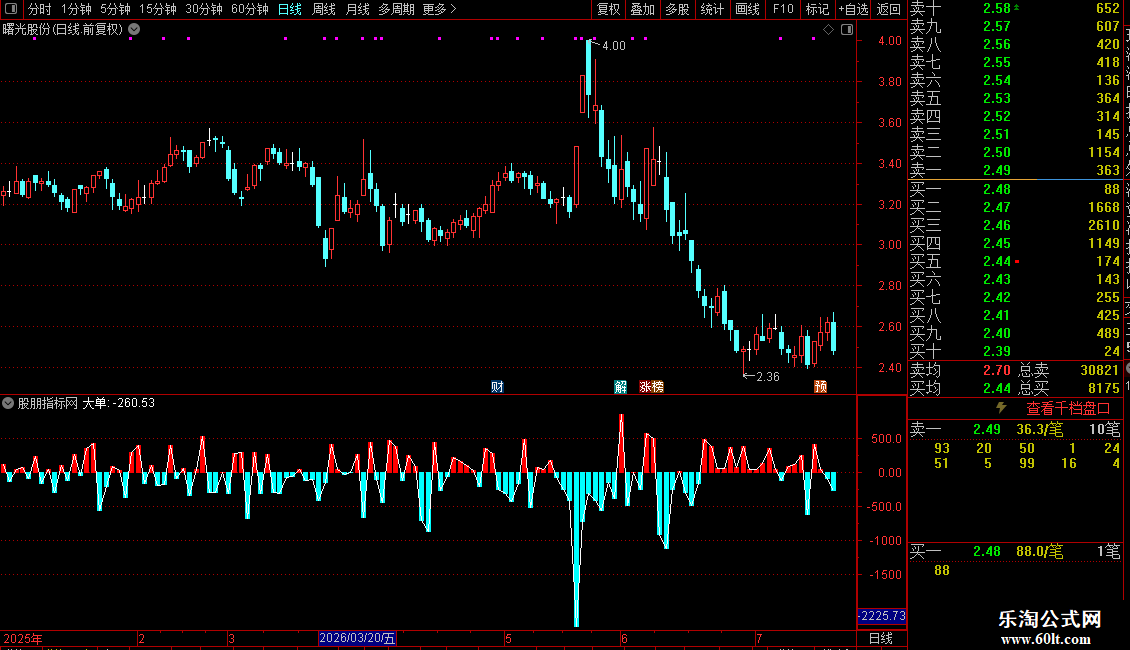Viewport: 1130px width, 650px height.
Task: Click the 2026/03/20/五 date marker
Action: click(357, 638)
